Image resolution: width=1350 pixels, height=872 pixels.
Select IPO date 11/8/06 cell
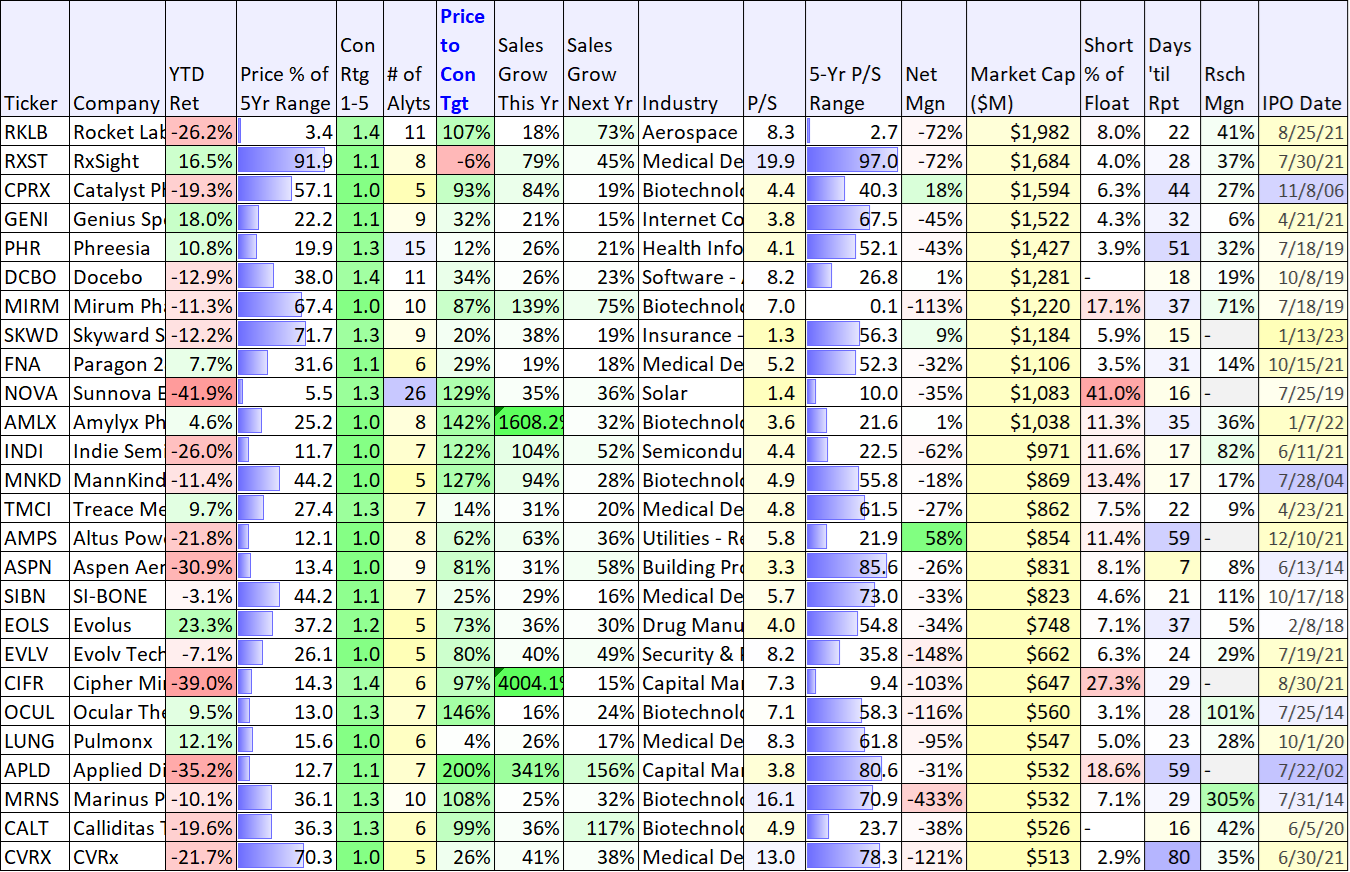click(1303, 190)
